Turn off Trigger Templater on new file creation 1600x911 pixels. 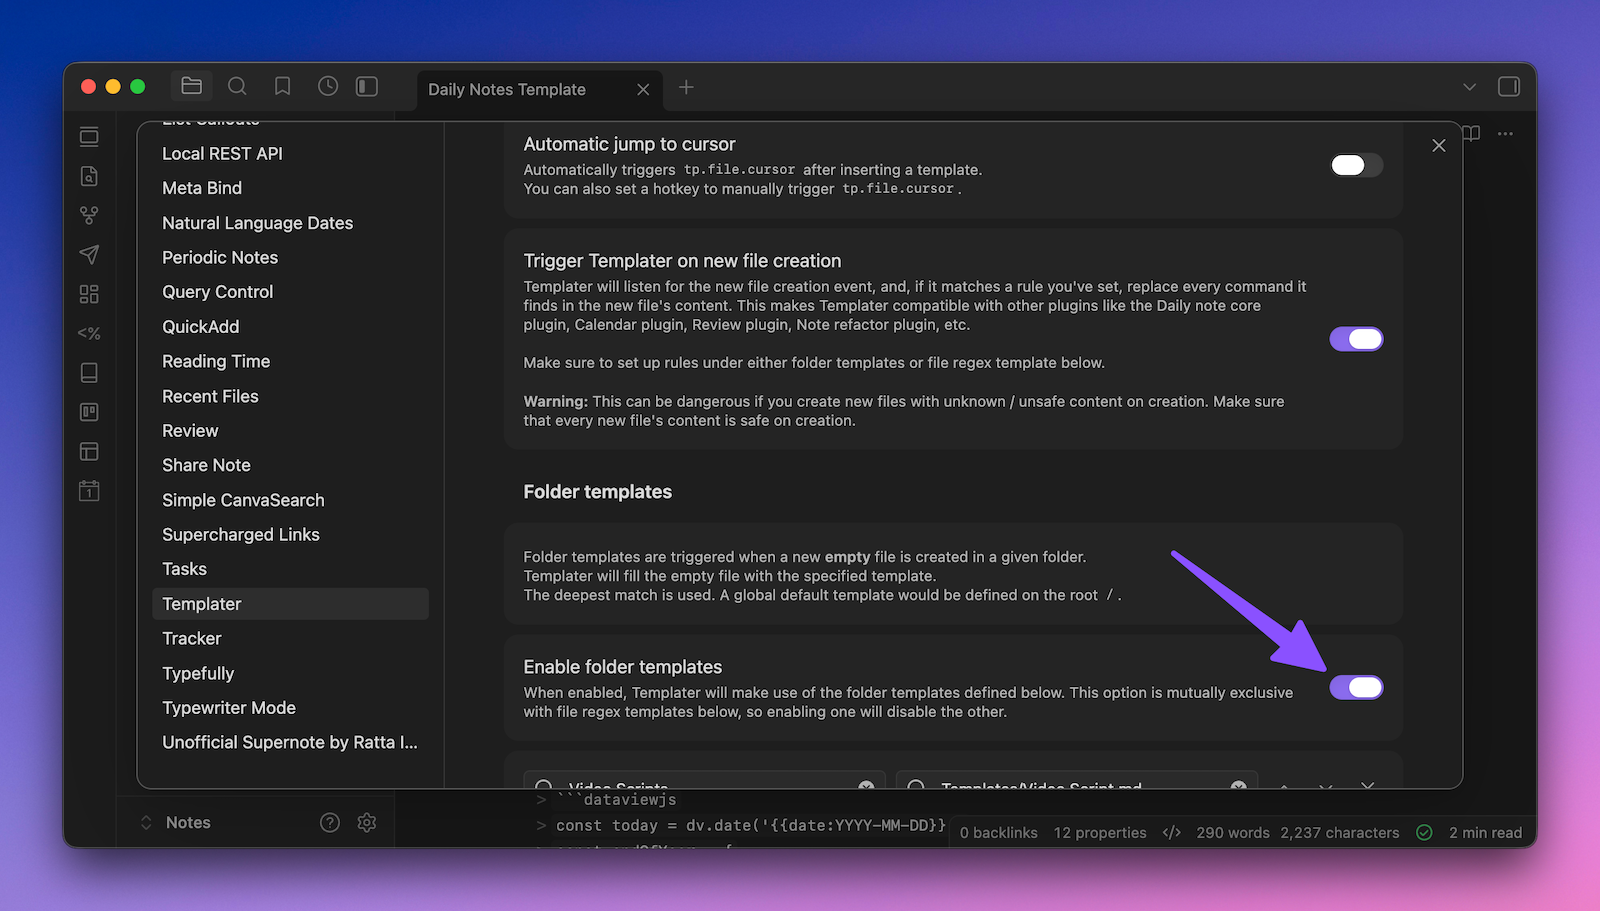(x=1356, y=339)
